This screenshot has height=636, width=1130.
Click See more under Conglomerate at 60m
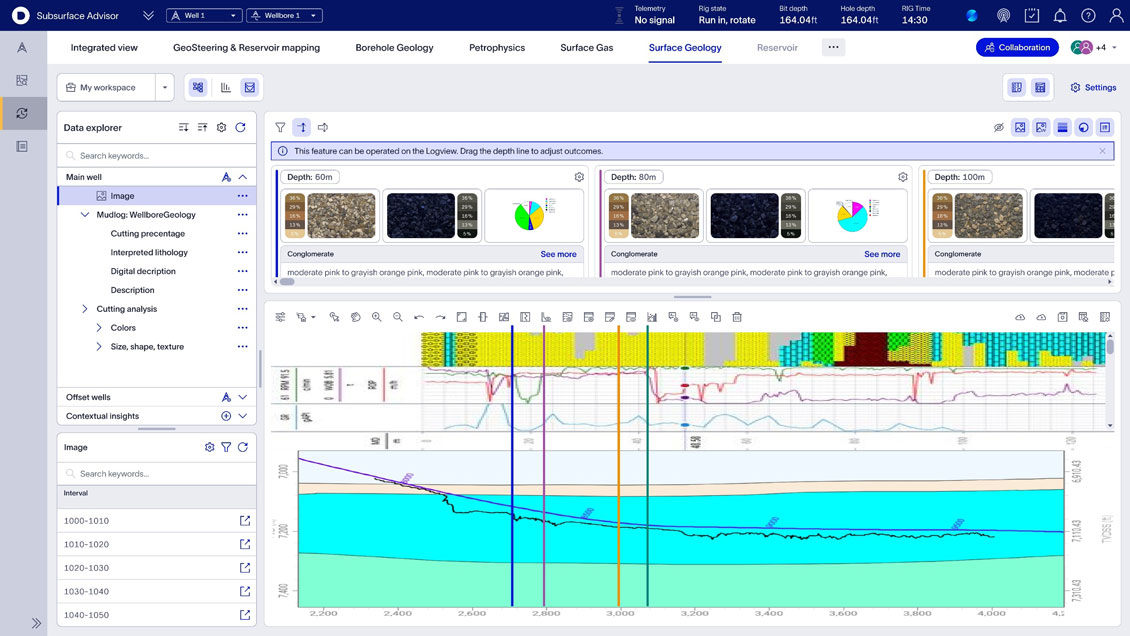click(558, 254)
